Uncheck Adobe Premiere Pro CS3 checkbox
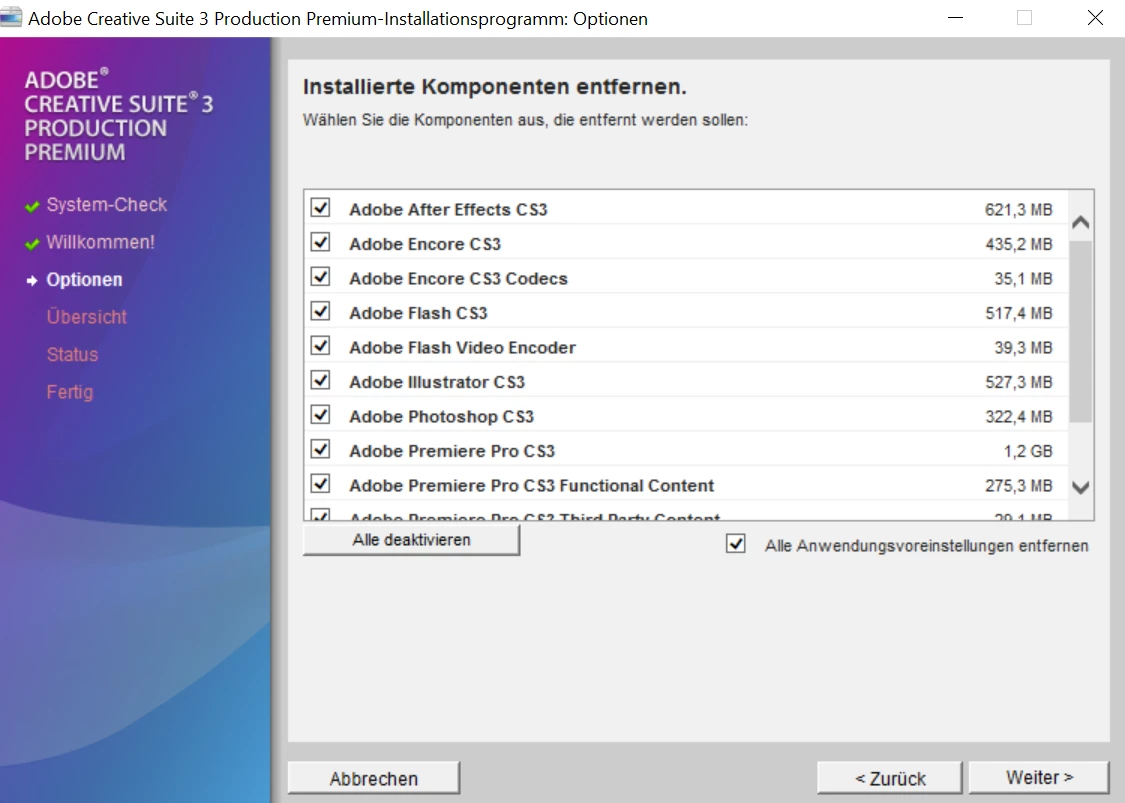Screen dimensions: 1125x803 [320, 449]
